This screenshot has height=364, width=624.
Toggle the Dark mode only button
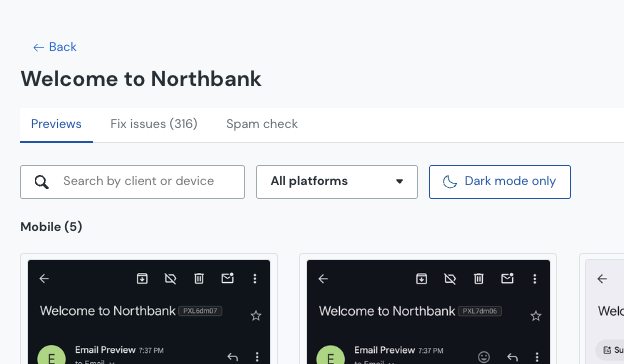pyautogui.click(x=500, y=182)
